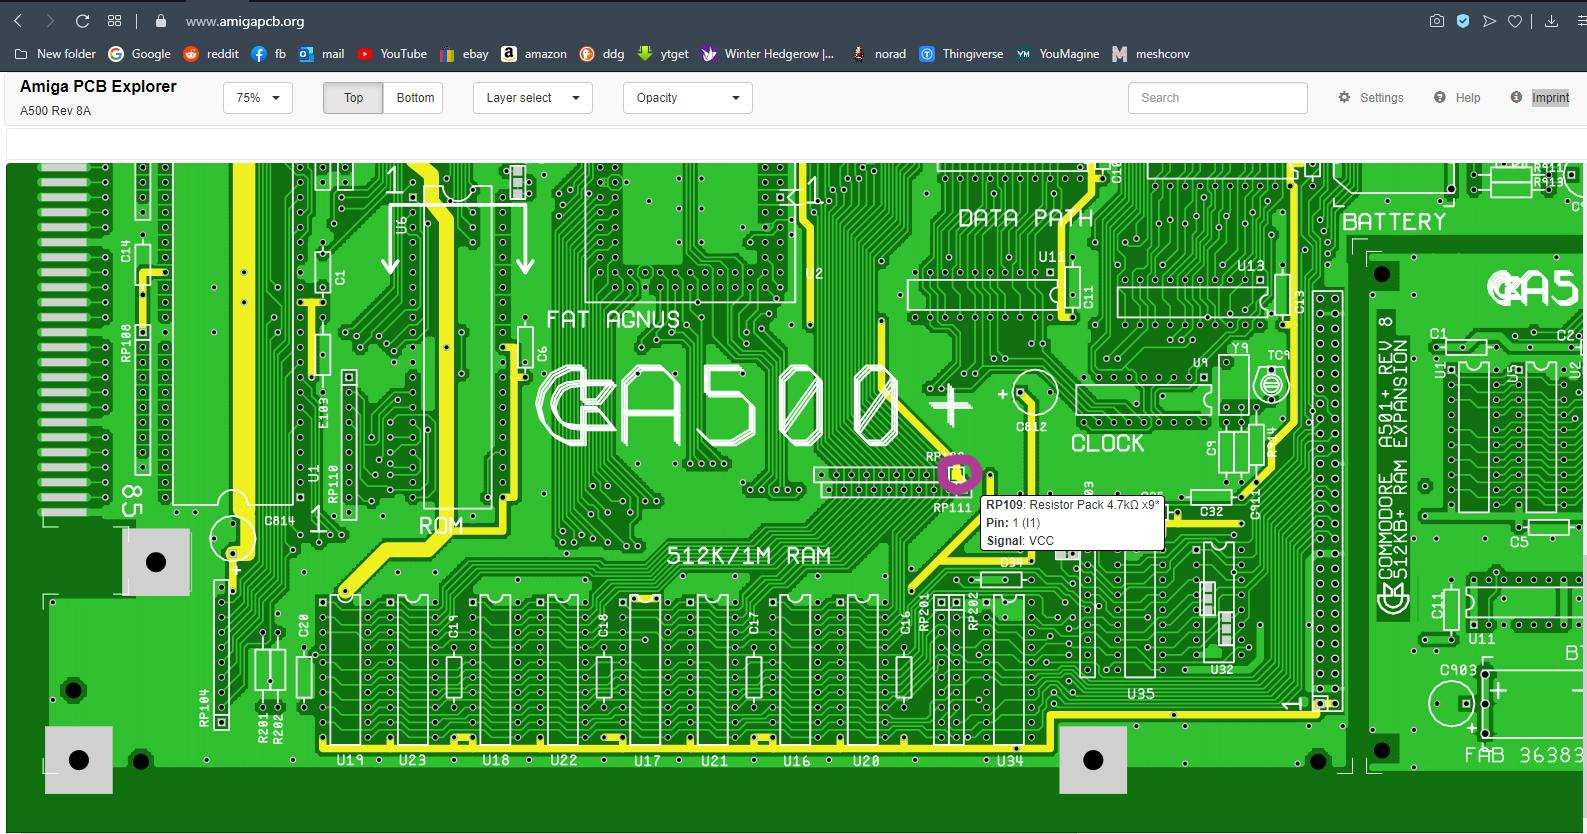Open Settings with the gear icon
The height and width of the screenshot is (834, 1587).
1371,98
